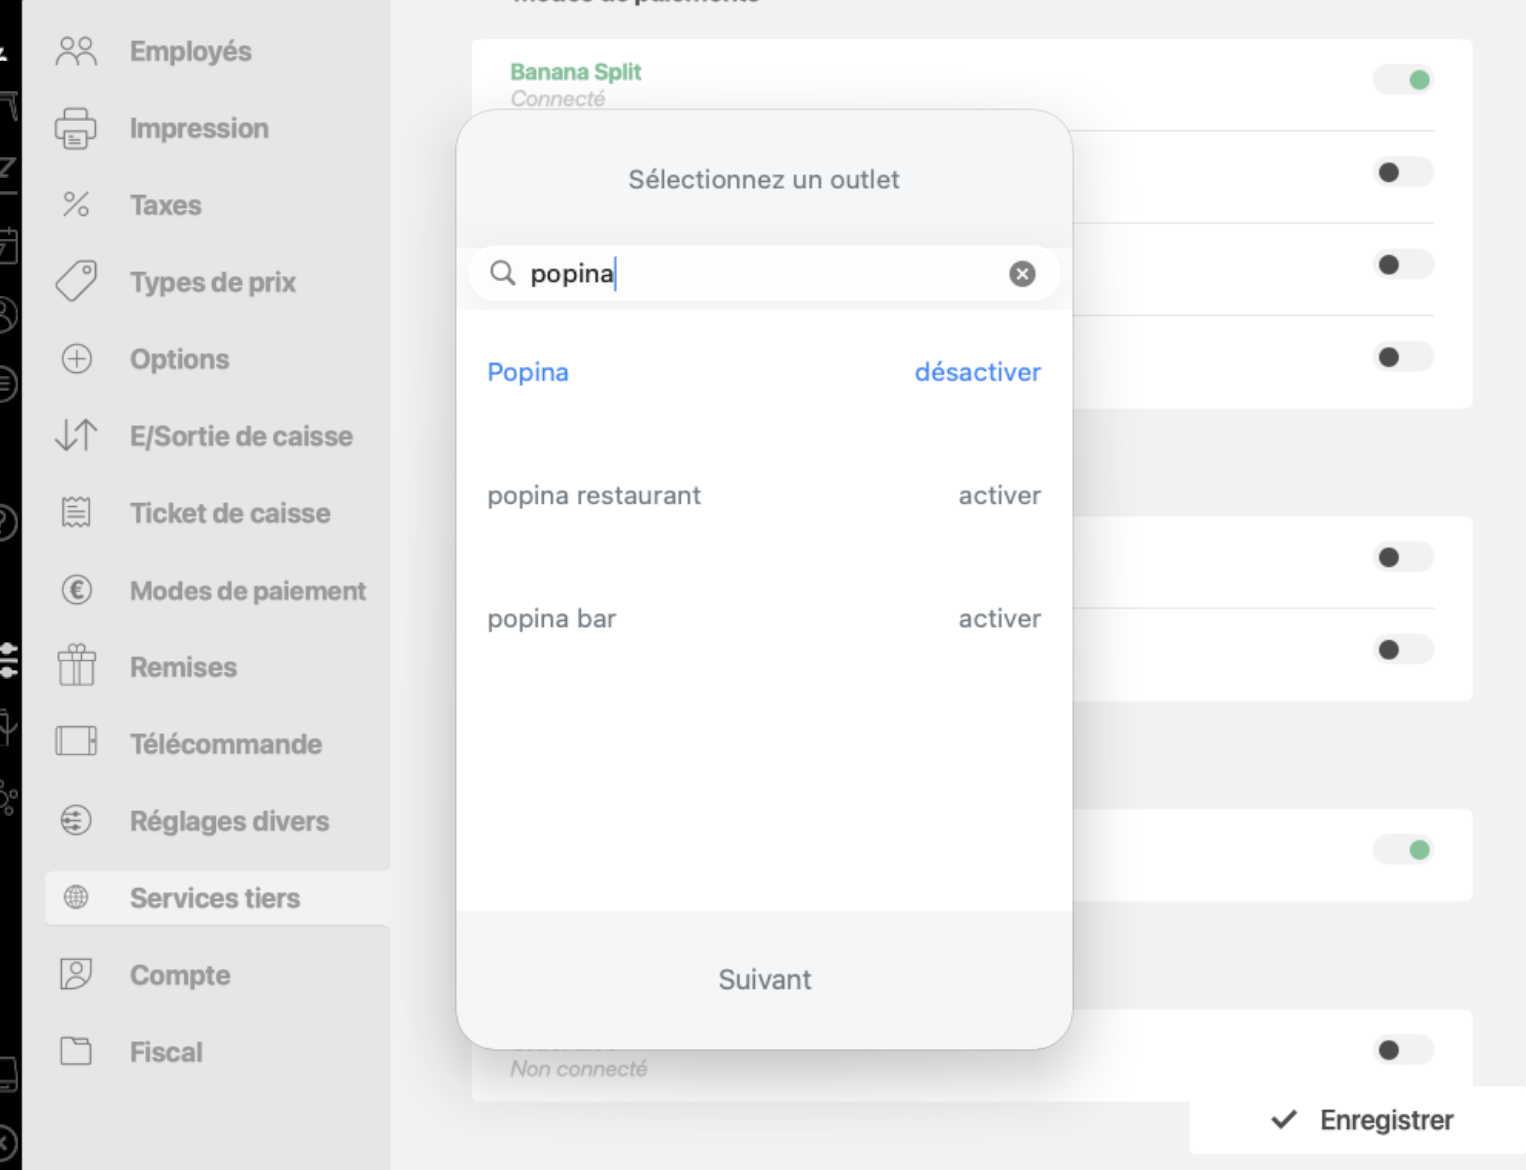Clear the popina search with the X button
The height and width of the screenshot is (1170, 1526).
(x=1022, y=273)
